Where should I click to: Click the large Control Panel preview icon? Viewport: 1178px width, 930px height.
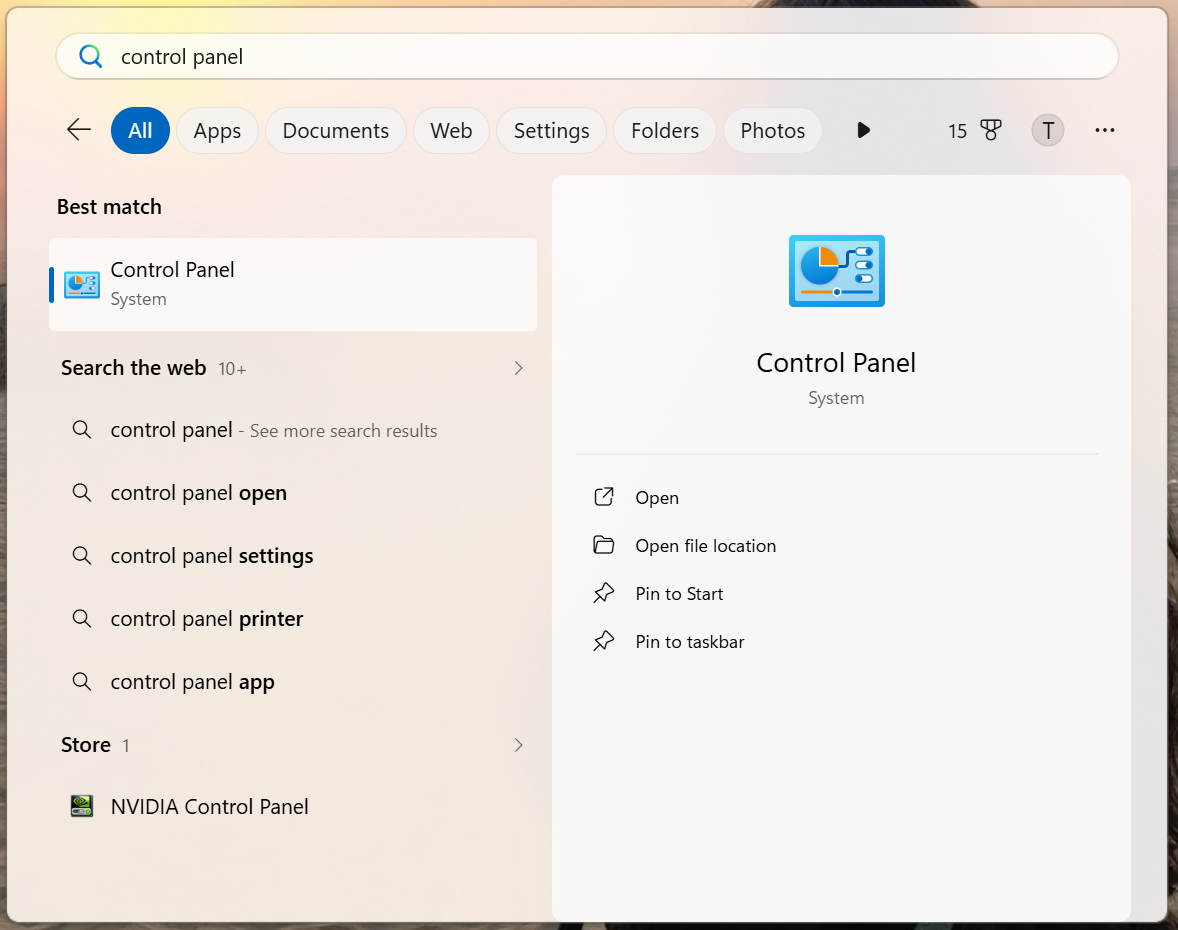pos(836,270)
